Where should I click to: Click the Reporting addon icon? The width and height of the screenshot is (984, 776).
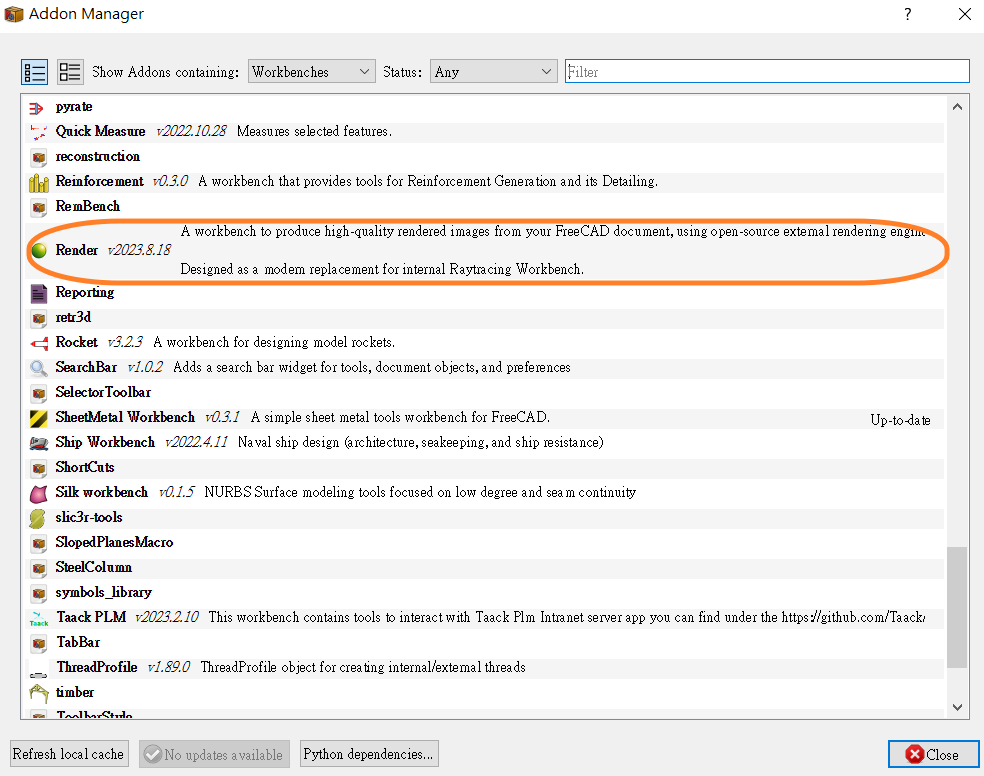[38, 294]
